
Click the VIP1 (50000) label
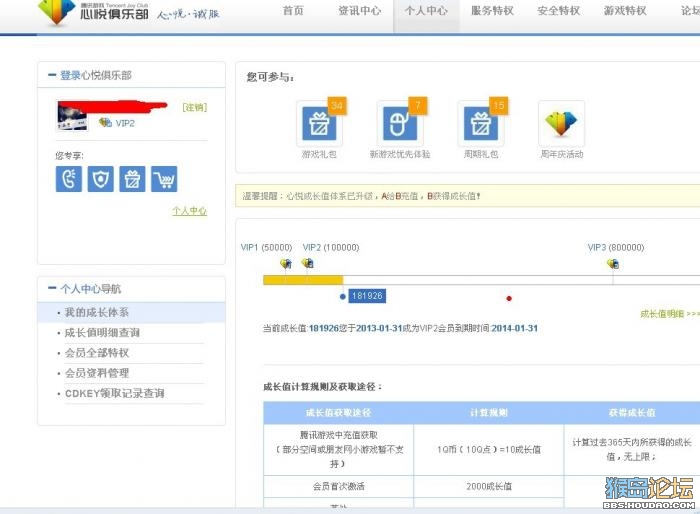click(x=267, y=247)
